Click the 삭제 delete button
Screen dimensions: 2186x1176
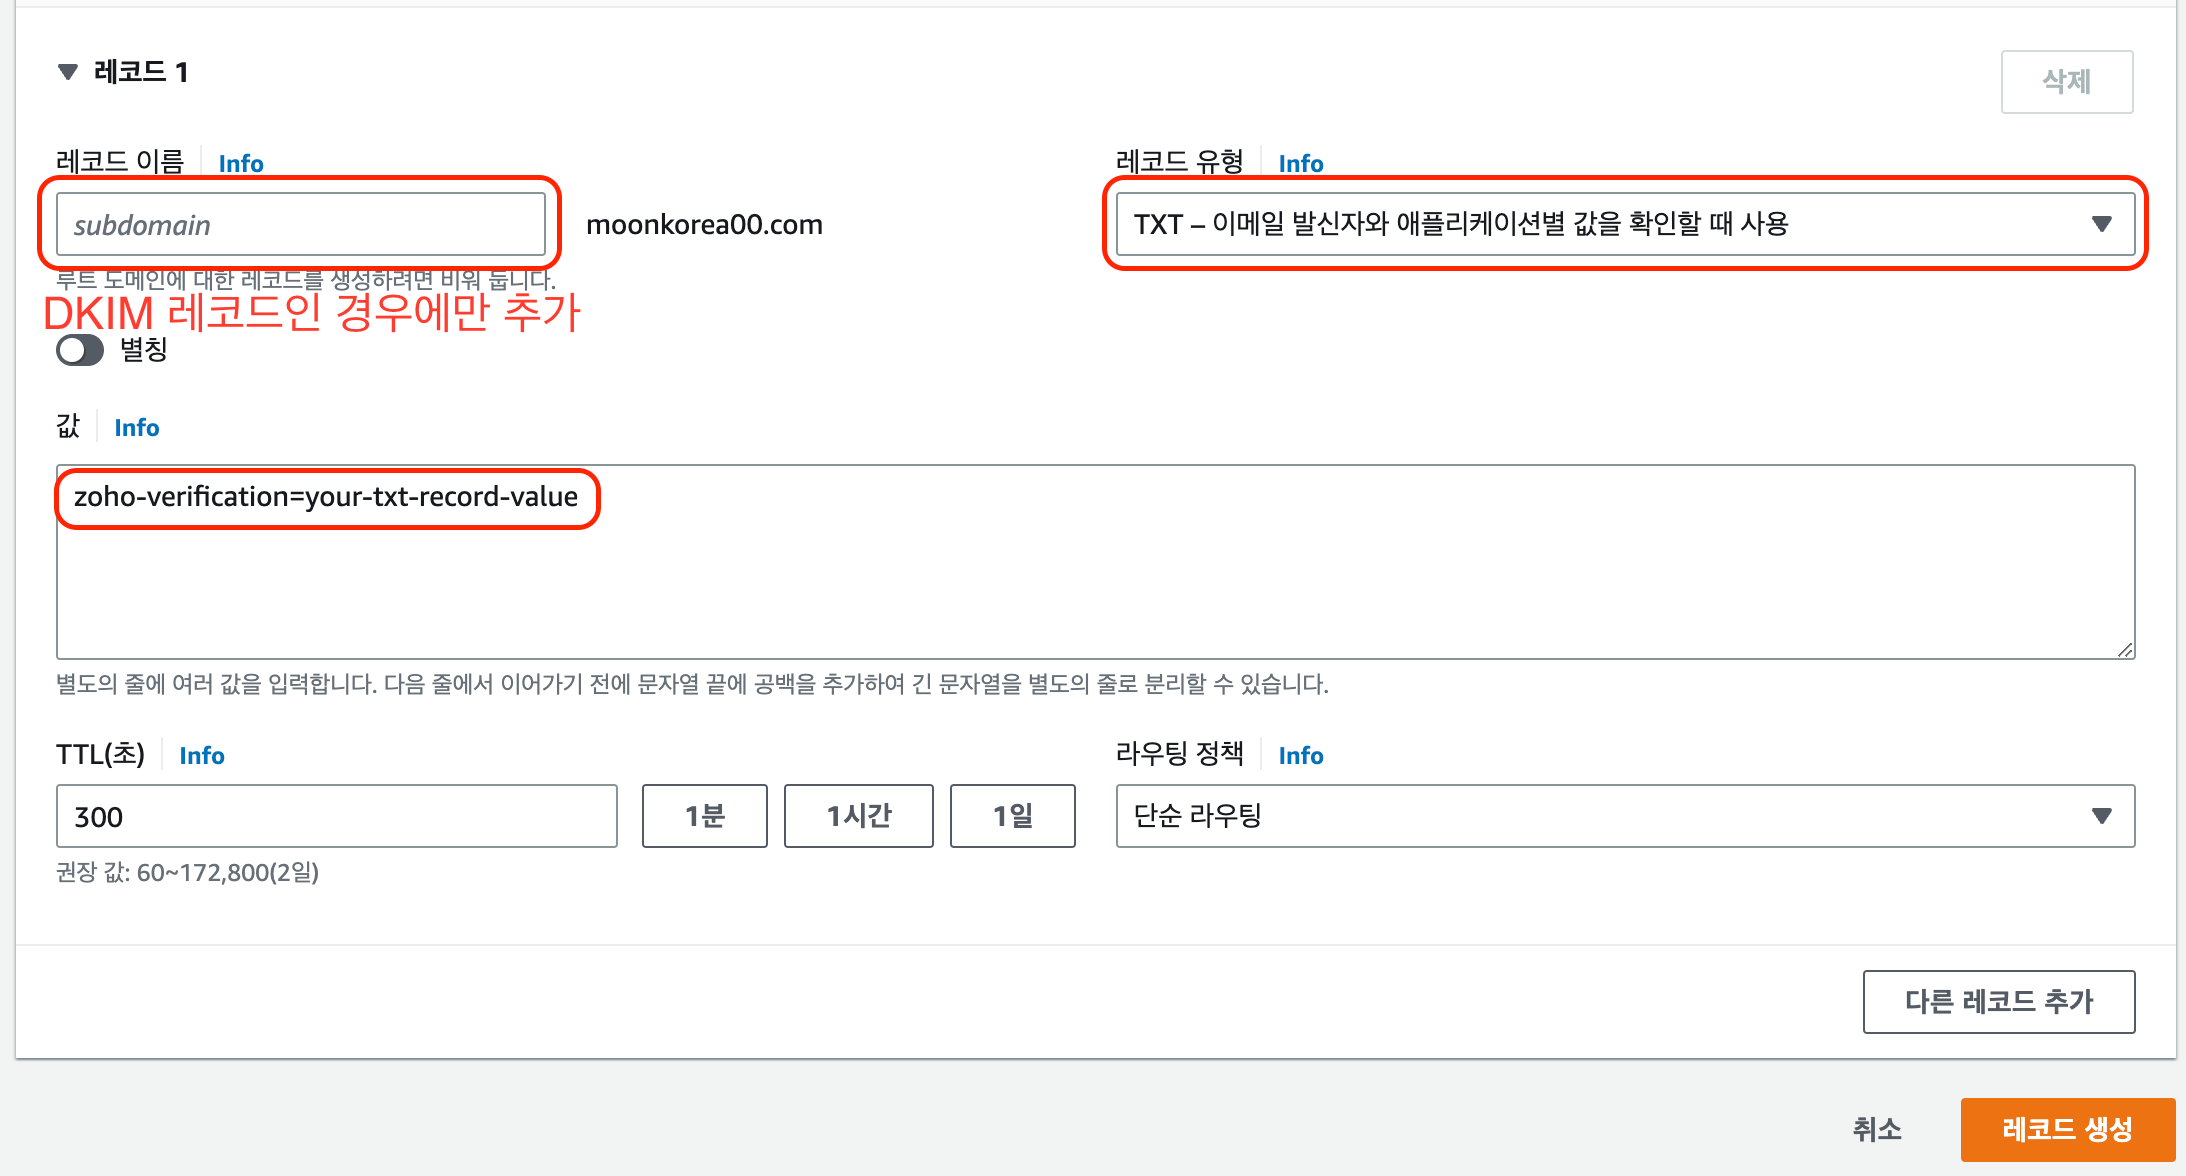(2066, 82)
